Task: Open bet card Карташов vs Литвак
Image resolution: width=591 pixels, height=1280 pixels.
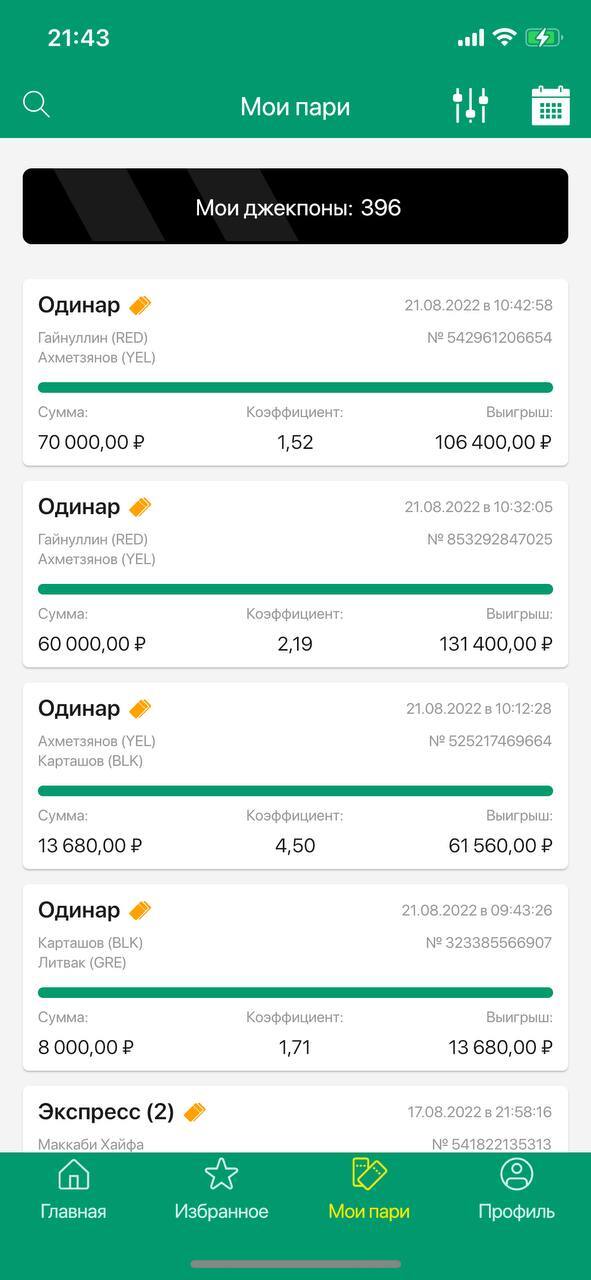Action: click(295, 977)
